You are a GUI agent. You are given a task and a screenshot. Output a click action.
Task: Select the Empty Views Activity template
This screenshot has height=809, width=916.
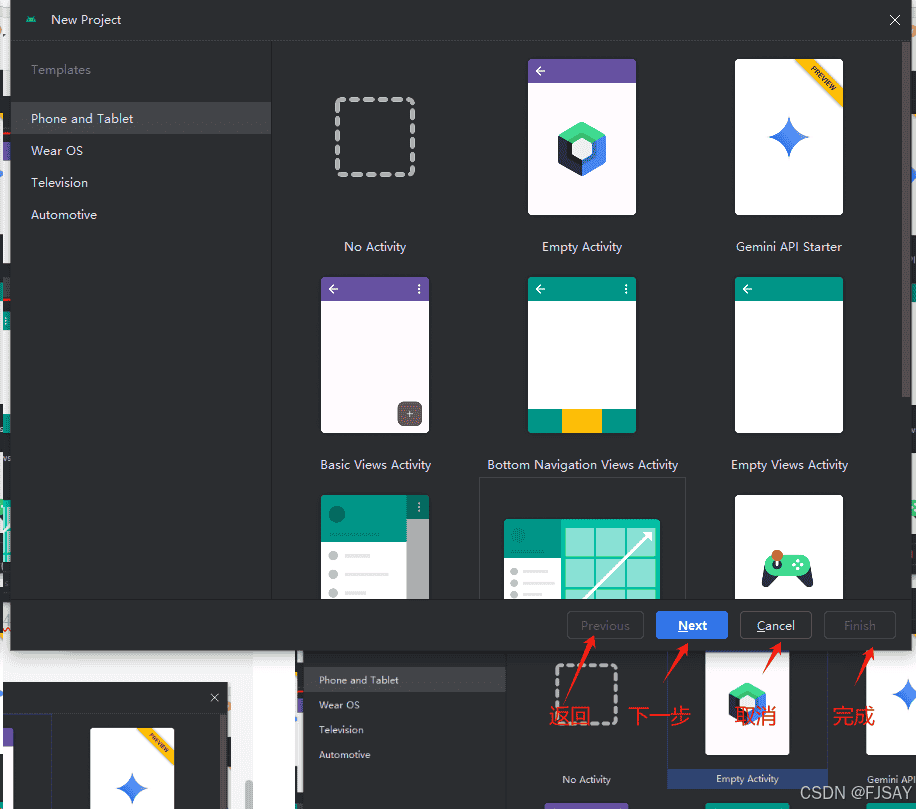[x=788, y=355]
